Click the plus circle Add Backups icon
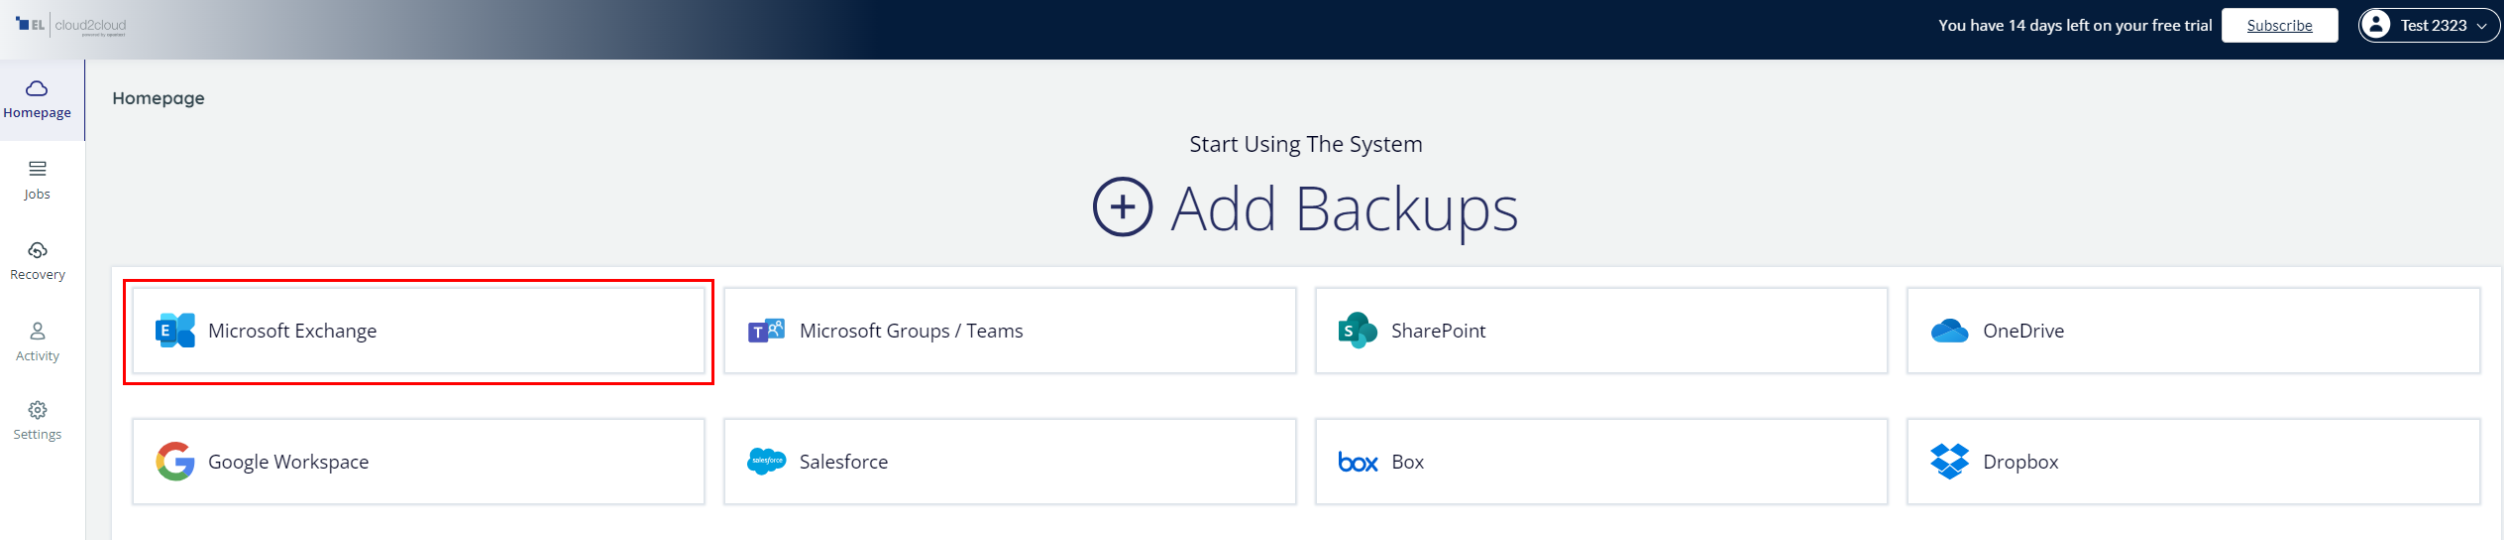 pyautogui.click(x=1122, y=207)
